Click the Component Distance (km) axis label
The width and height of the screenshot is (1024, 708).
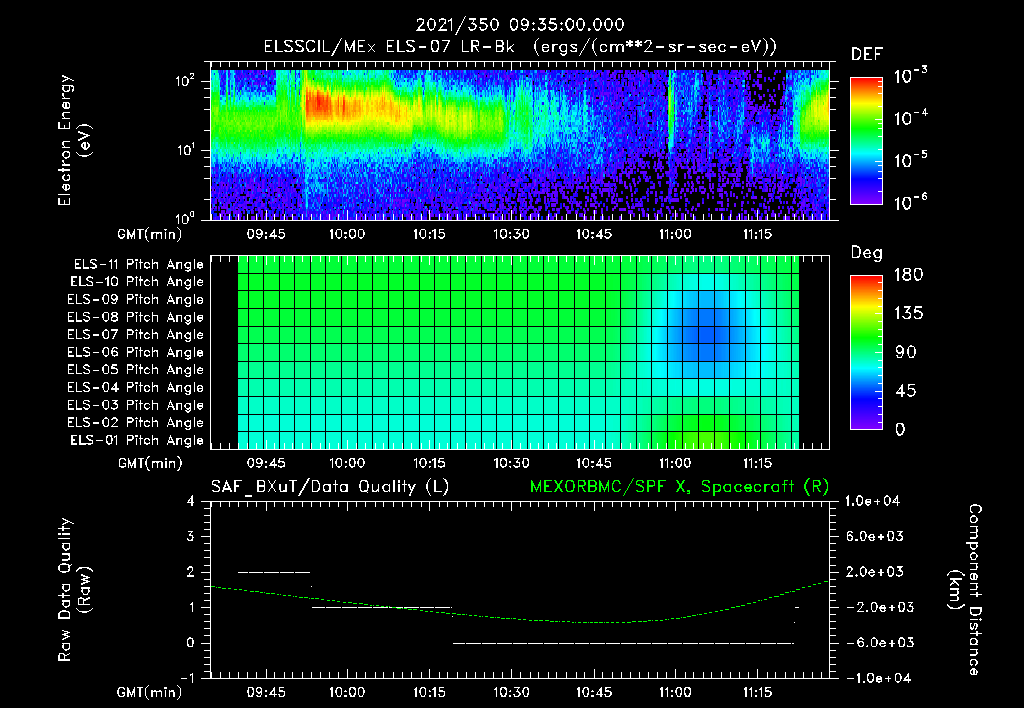tap(965, 590)
